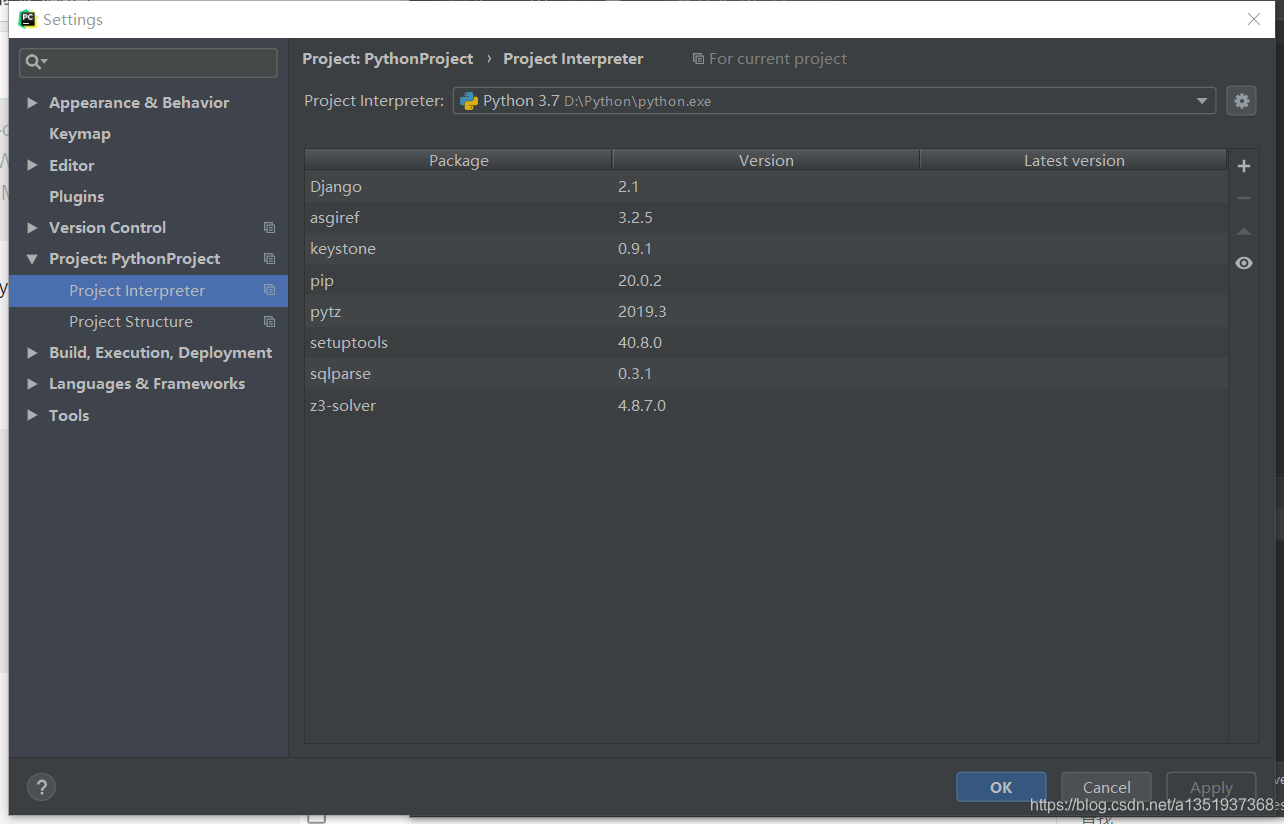Collapse the Project: PythonProject section arrow
The width and height of the screenshot is (1284, 824).
point(33,259)
